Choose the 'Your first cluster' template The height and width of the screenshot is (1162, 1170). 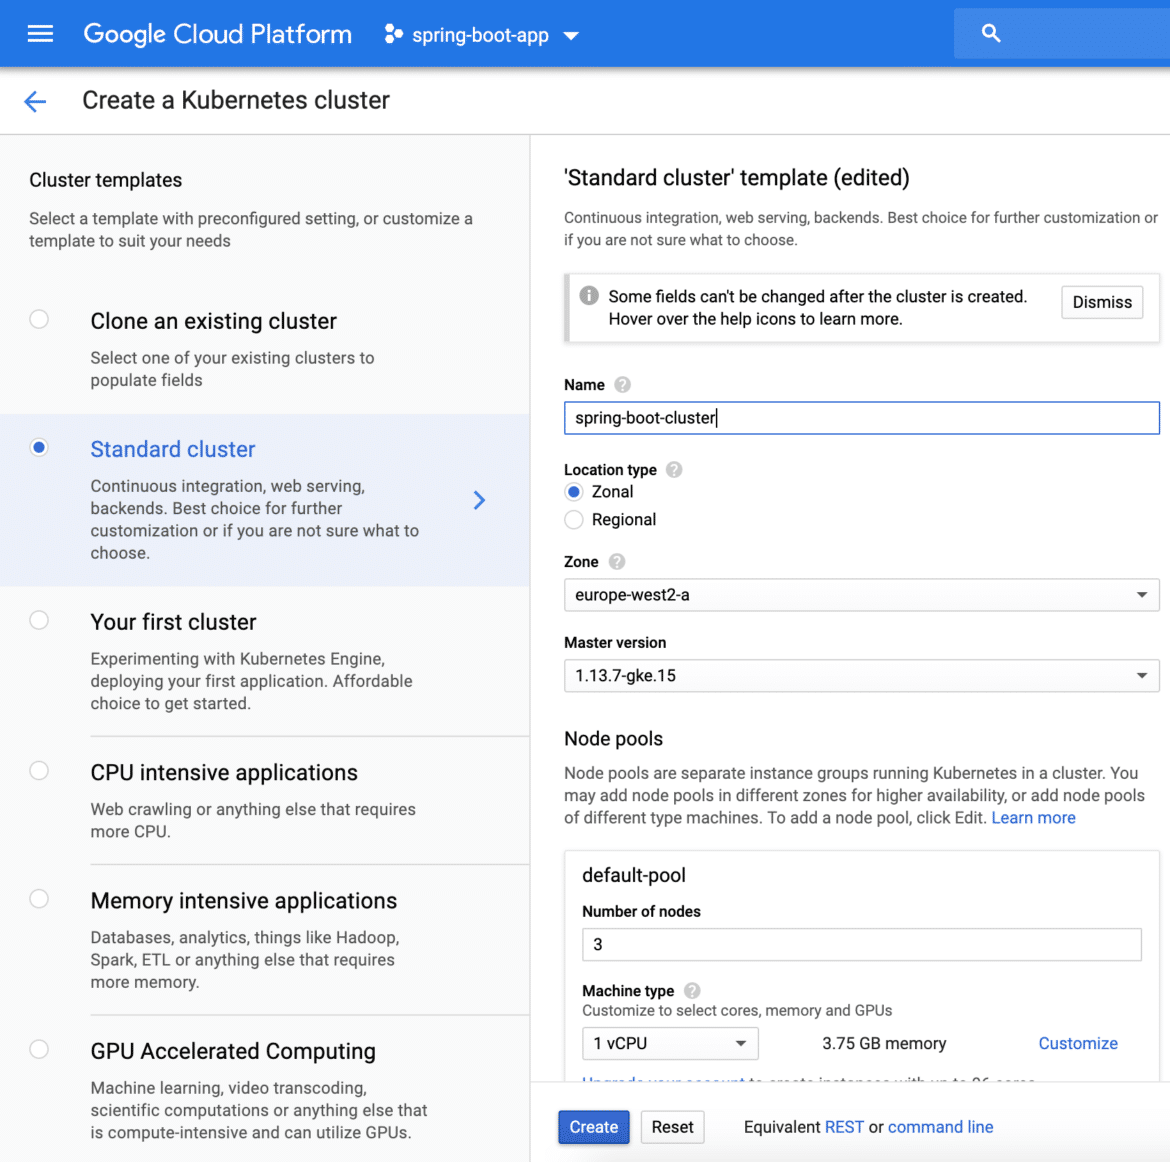click(39, 621)
